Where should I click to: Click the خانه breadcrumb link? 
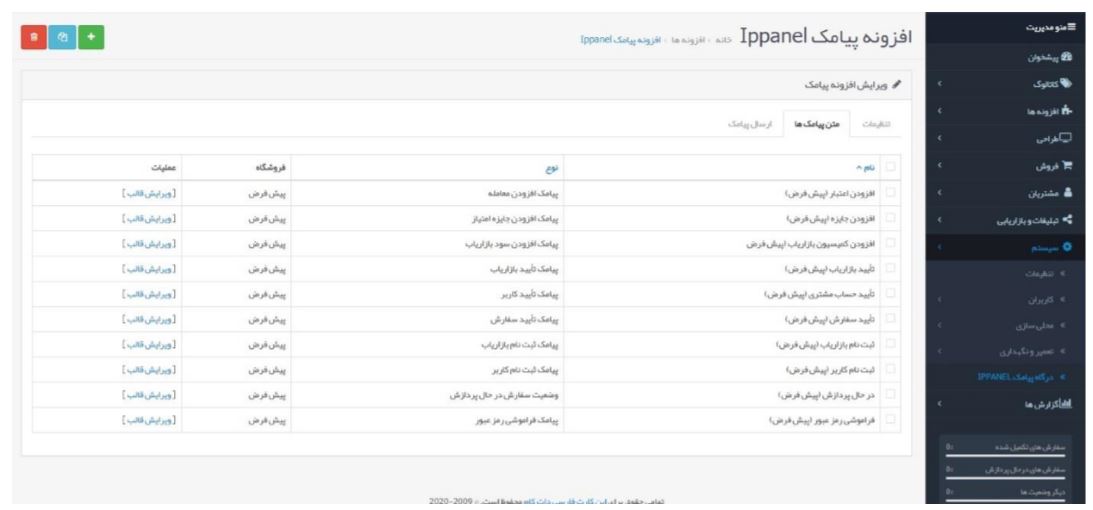pos(724,40)
